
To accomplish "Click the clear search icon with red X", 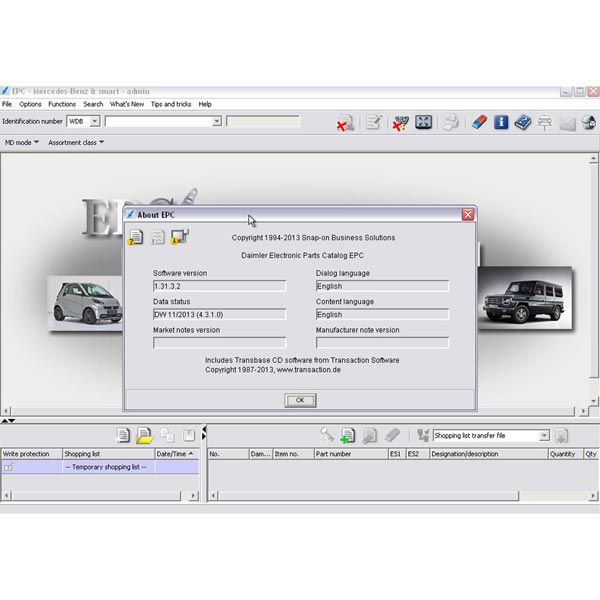I will point(346,123).
